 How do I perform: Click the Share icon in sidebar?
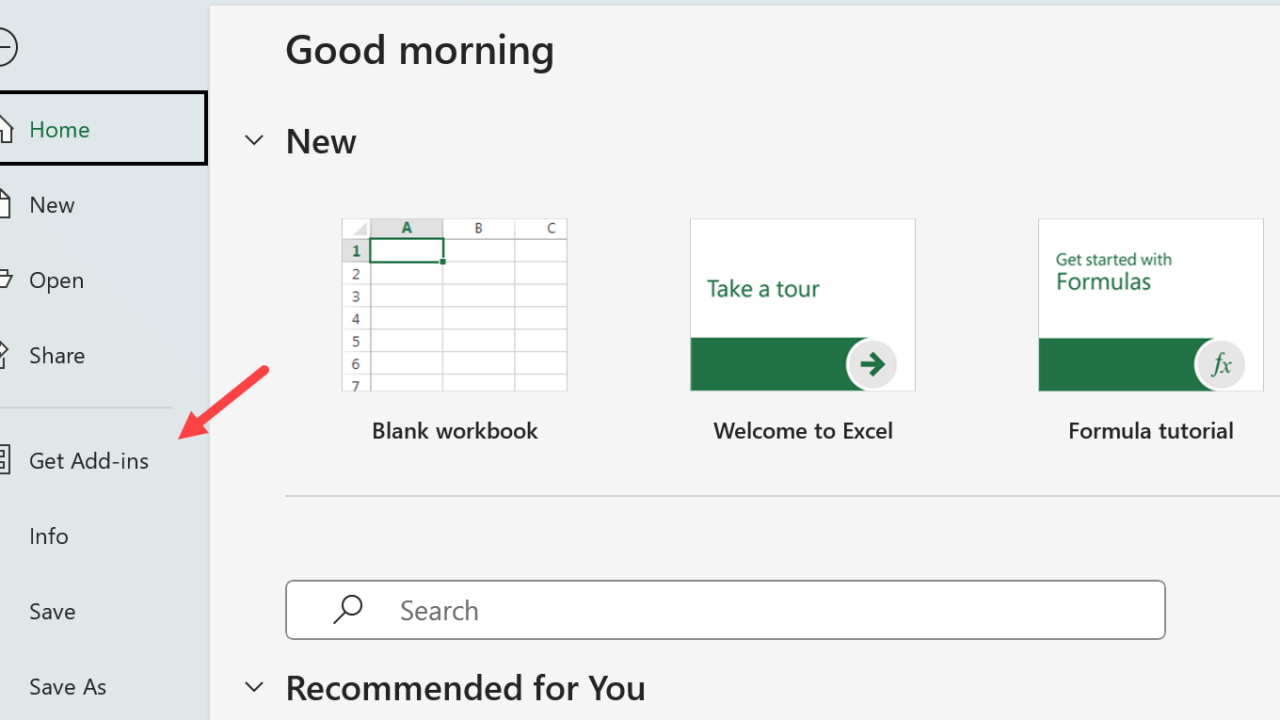(5, 355)
